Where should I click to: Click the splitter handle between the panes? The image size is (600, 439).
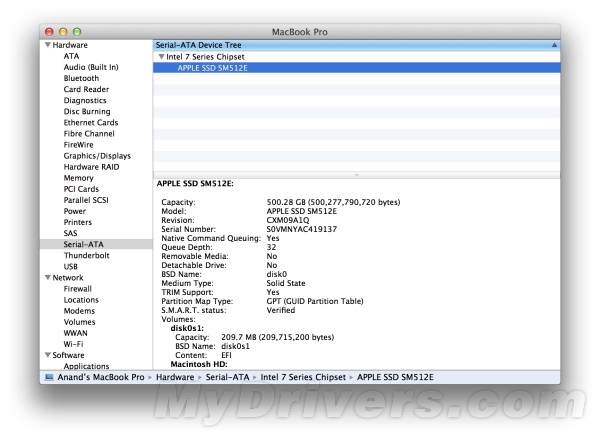pyautogui.click(x=357, y=174)
